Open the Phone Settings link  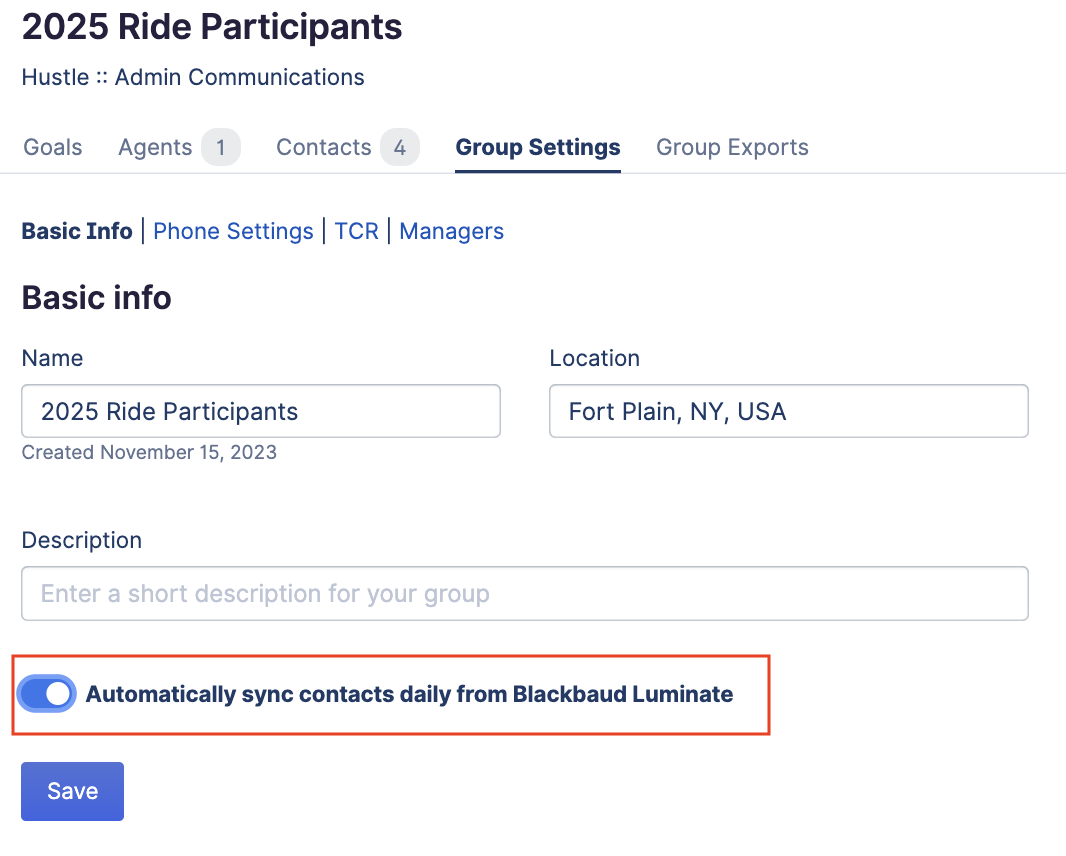pos(233,231)
